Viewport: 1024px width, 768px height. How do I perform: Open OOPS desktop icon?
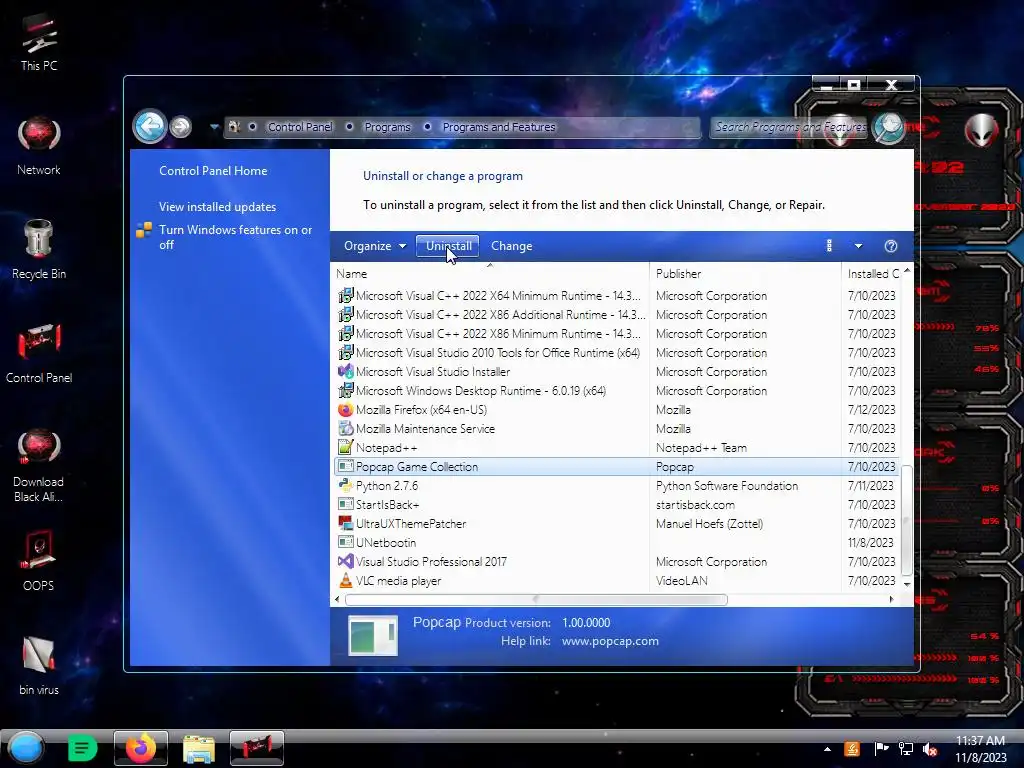39,562
